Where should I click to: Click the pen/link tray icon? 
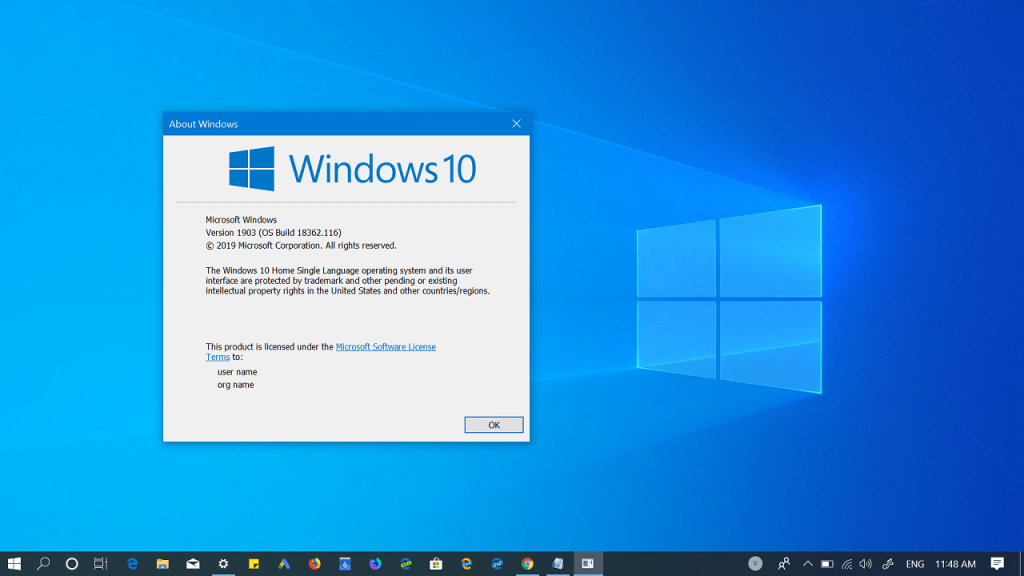click(888, 564)
